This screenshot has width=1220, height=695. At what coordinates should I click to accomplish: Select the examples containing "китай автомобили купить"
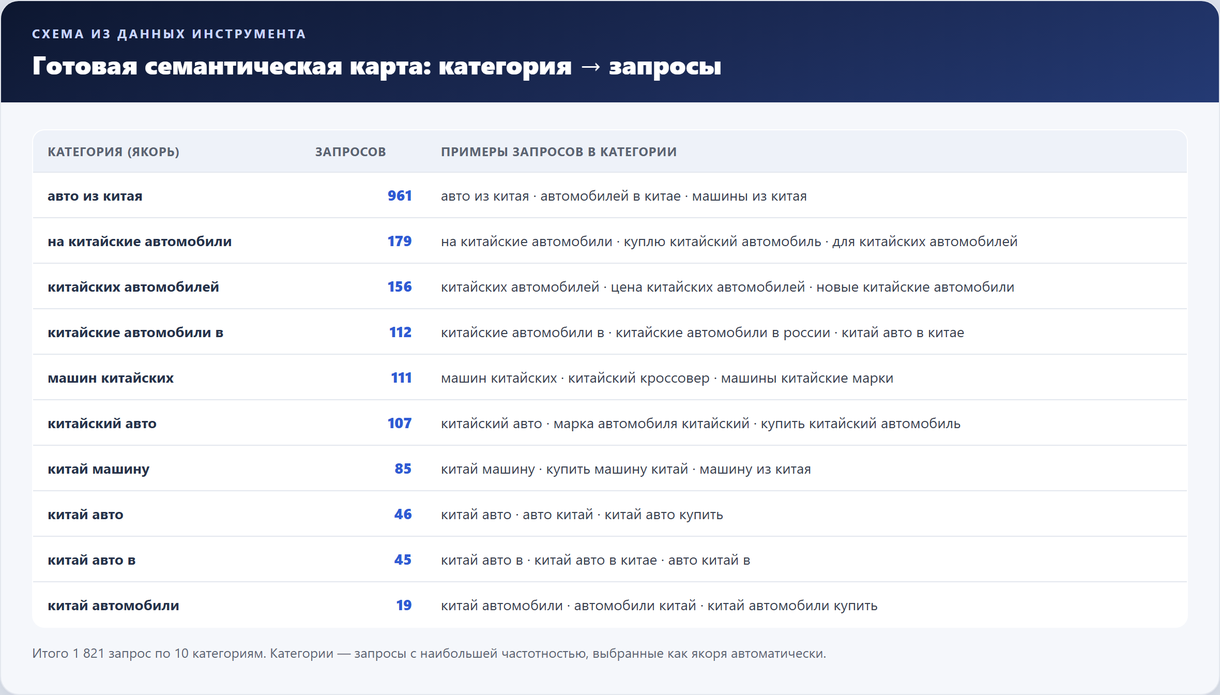click(x=659, y=605)
